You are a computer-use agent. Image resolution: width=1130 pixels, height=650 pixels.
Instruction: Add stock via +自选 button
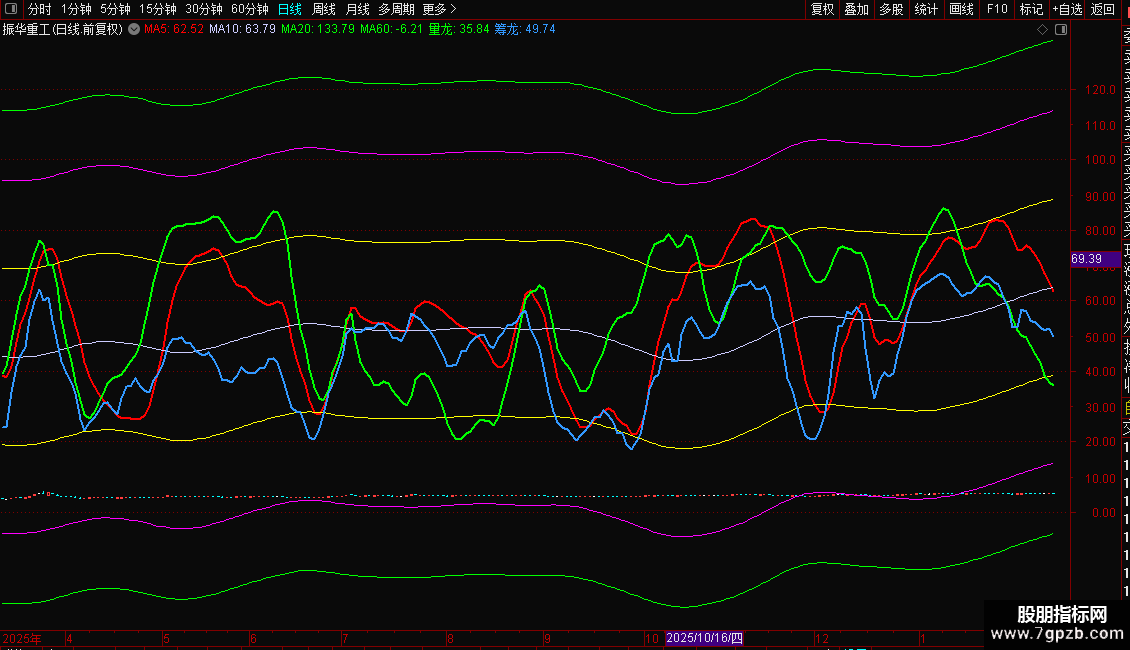[x=1067, y=9]
